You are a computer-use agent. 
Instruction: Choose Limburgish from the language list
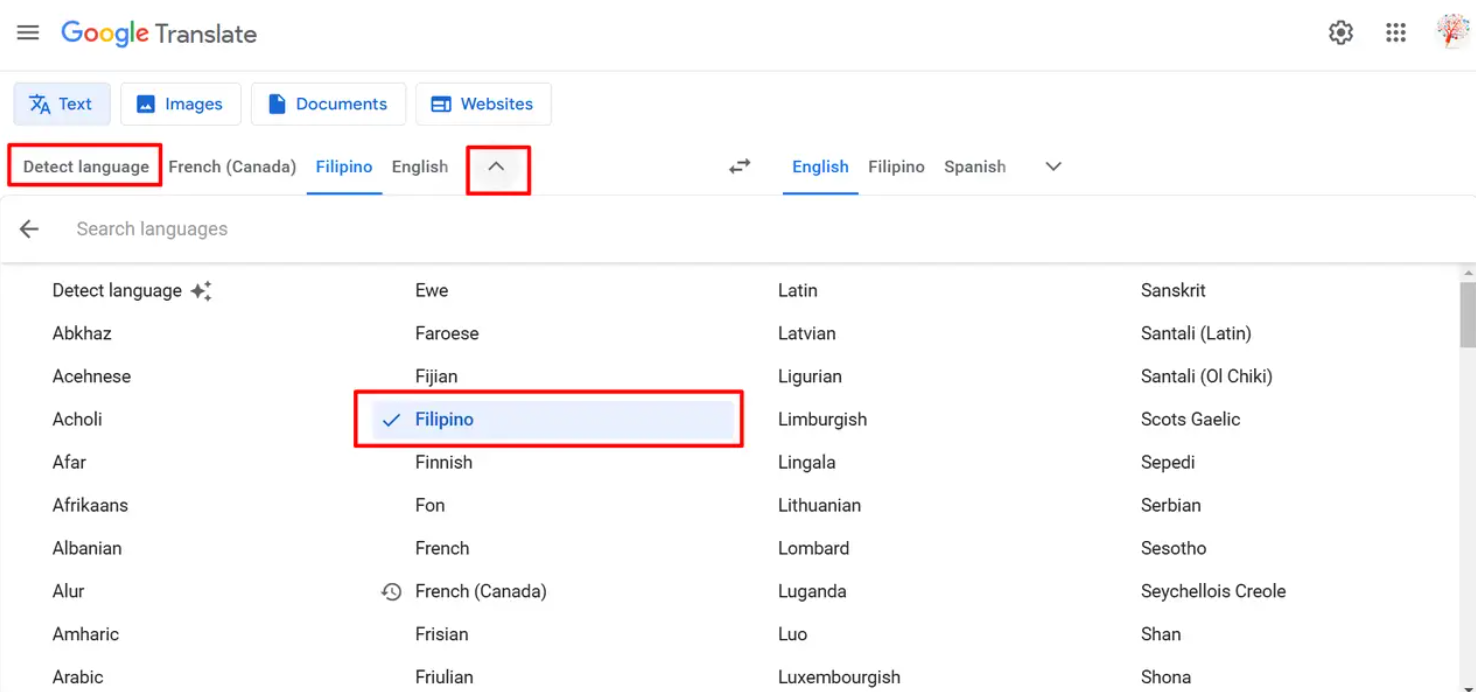pos(822,420)
